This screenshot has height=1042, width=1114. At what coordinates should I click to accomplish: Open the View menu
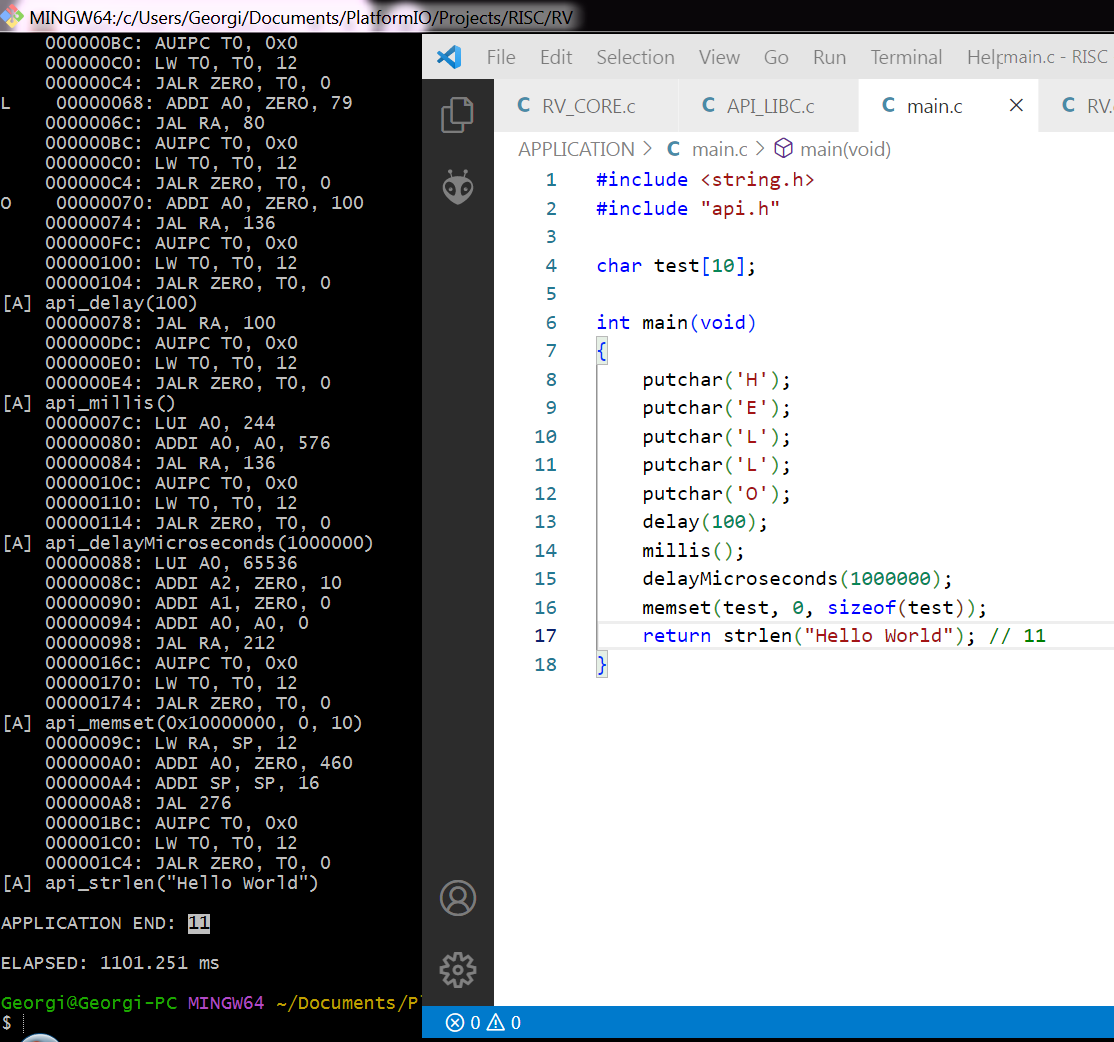tap(719, 58)
